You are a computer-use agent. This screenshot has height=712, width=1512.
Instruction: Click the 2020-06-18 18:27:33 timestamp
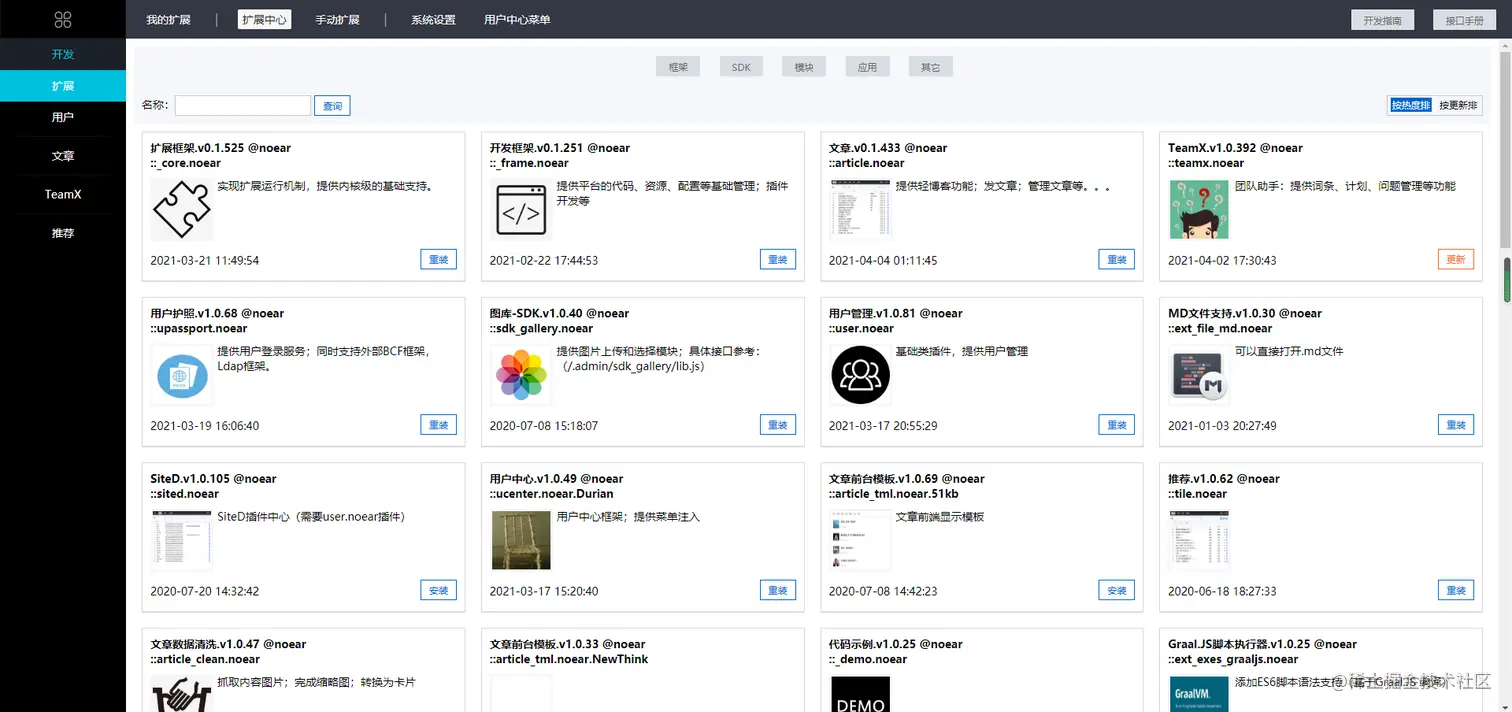(1222, 591)
